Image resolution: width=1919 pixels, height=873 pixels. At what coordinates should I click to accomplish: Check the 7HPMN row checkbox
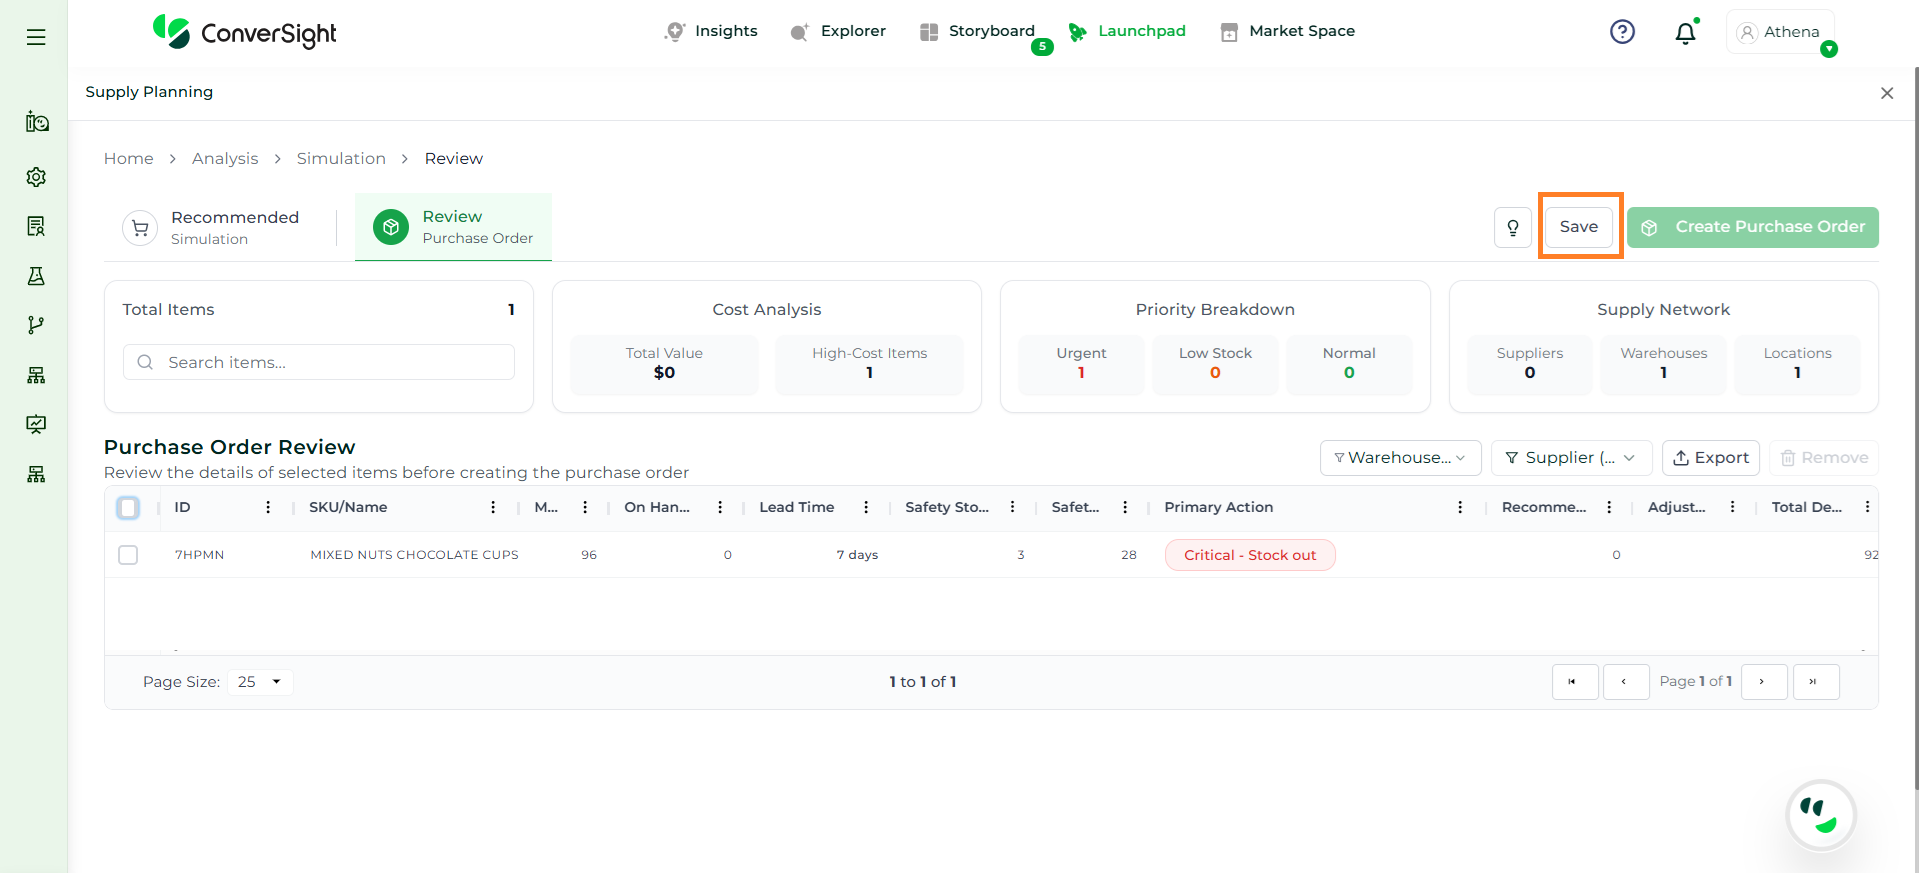click(128, 555)
